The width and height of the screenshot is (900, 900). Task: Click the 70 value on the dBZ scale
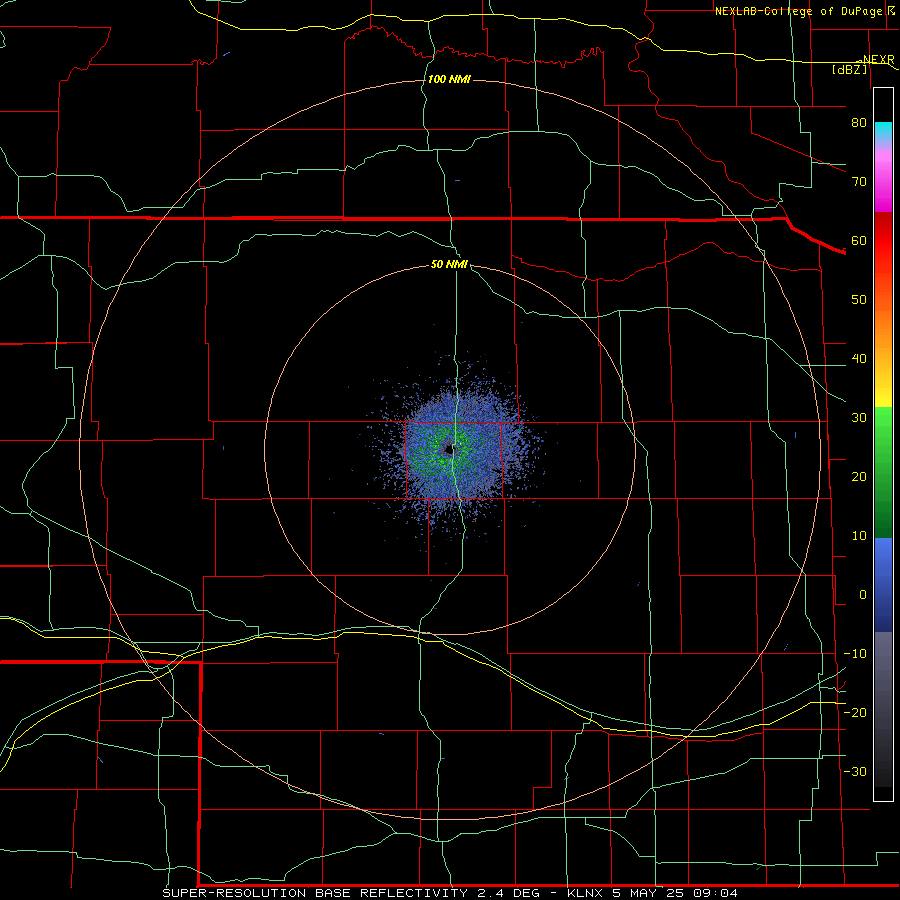point(859,182)
